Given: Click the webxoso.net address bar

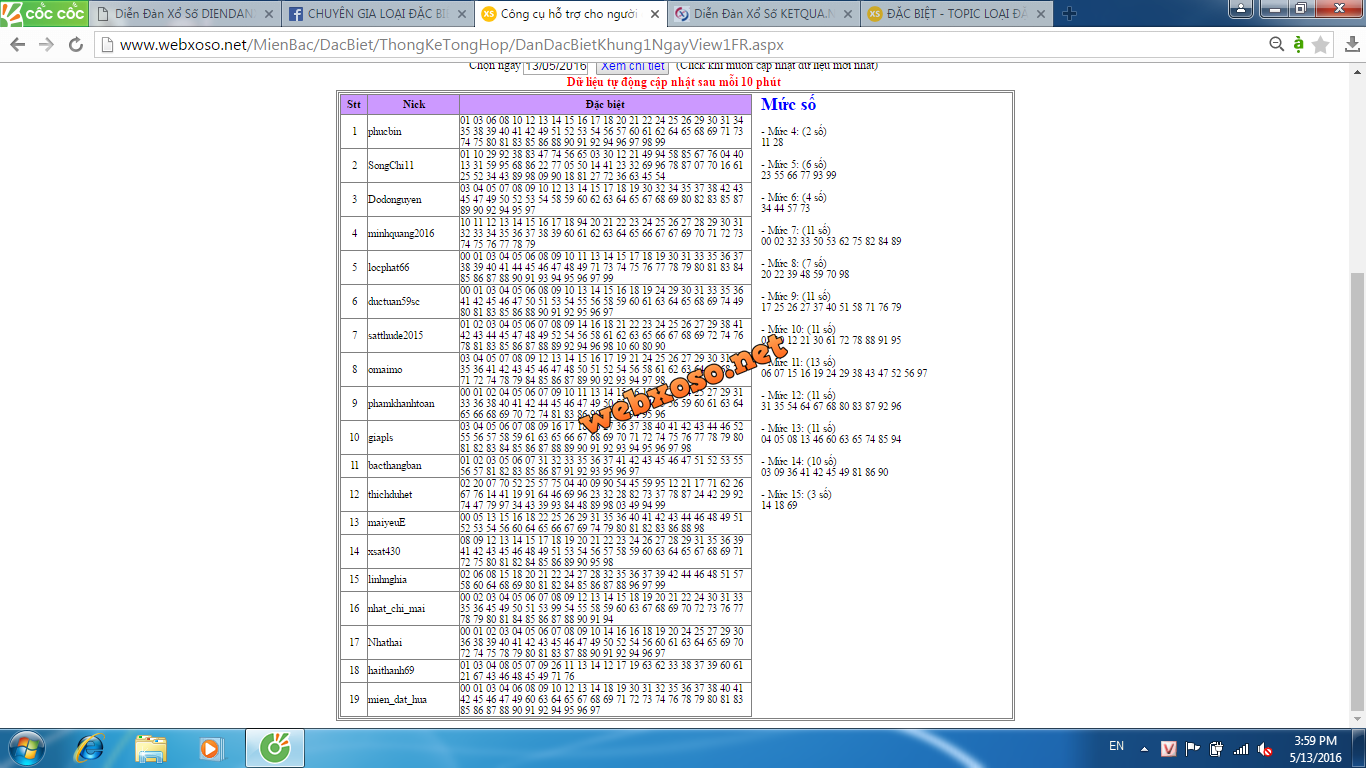Looking at the screenshot, I should 680,45.
